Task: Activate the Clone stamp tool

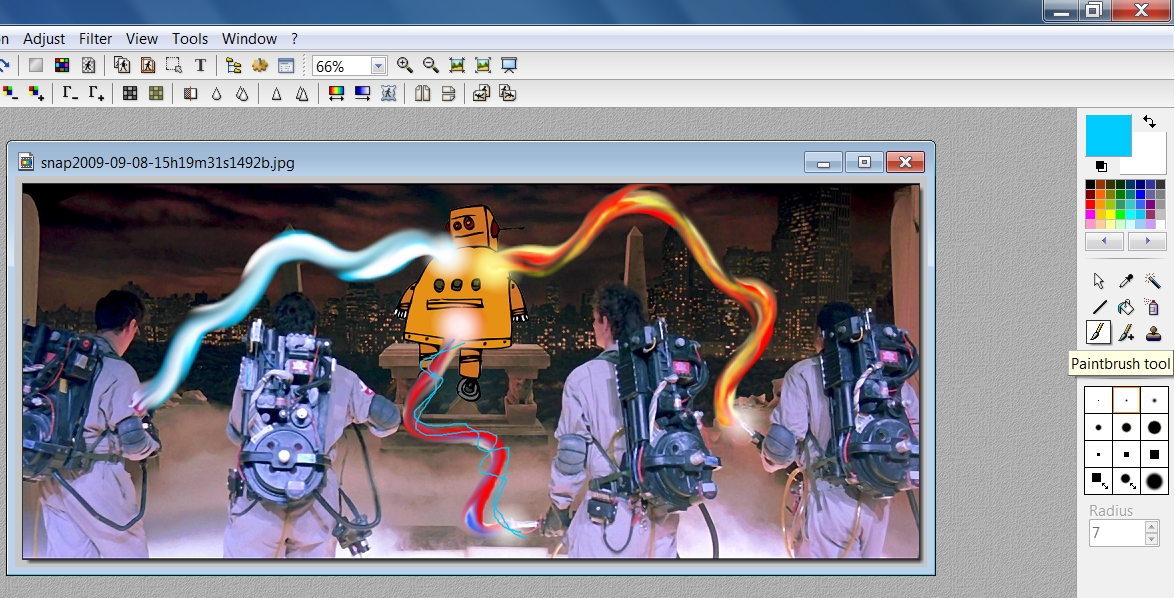Action: click(x=1153, y=333)
